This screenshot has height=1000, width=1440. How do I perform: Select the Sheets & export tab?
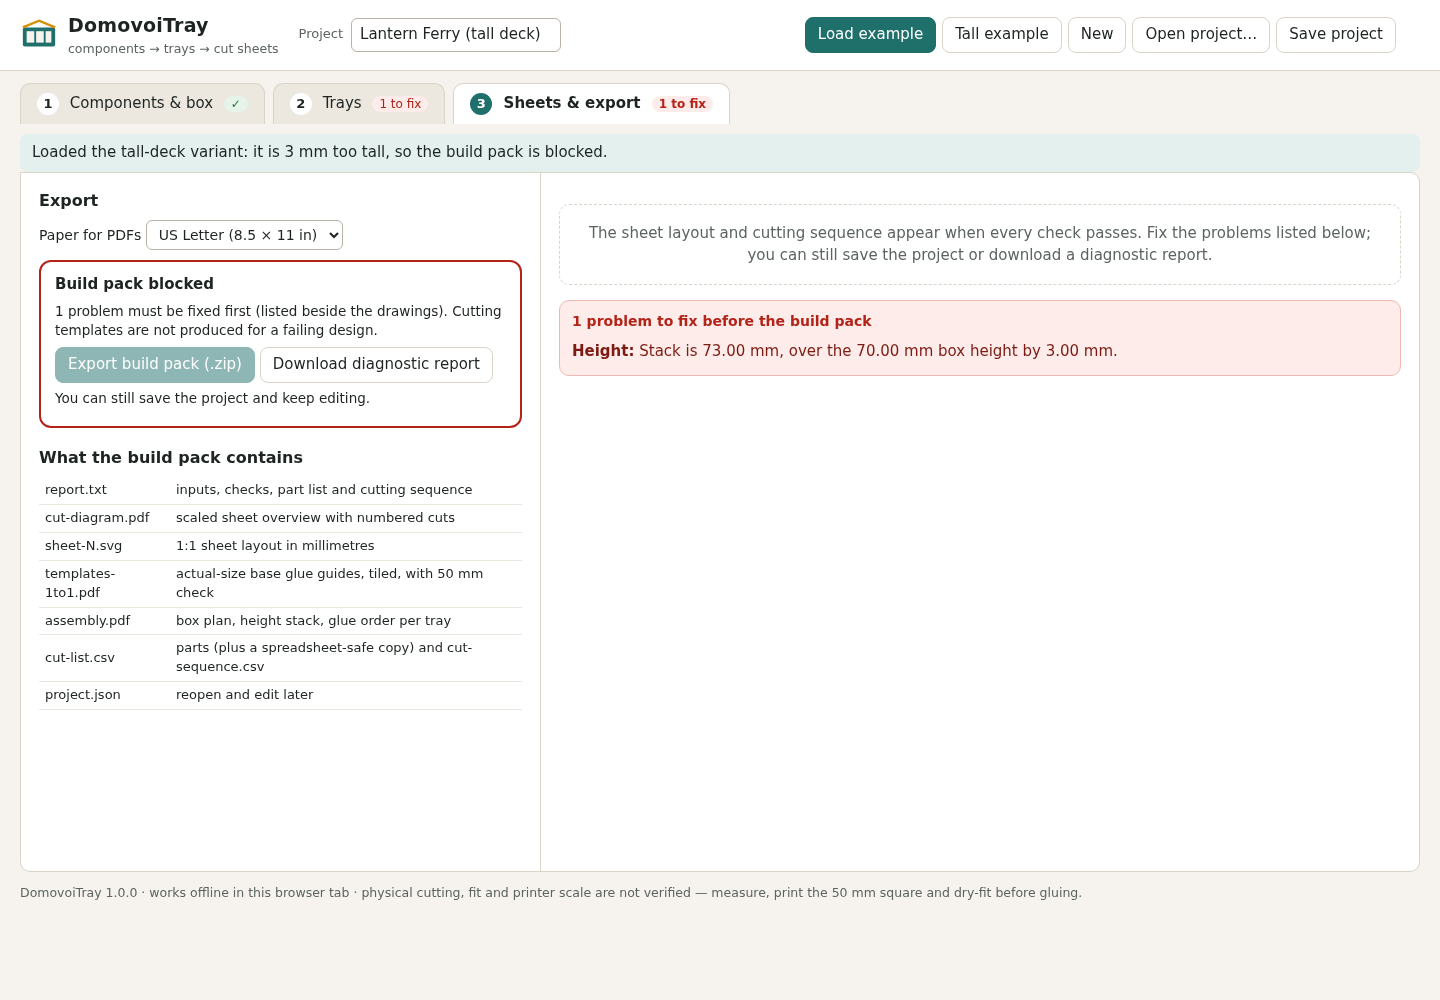pos(591,104)
